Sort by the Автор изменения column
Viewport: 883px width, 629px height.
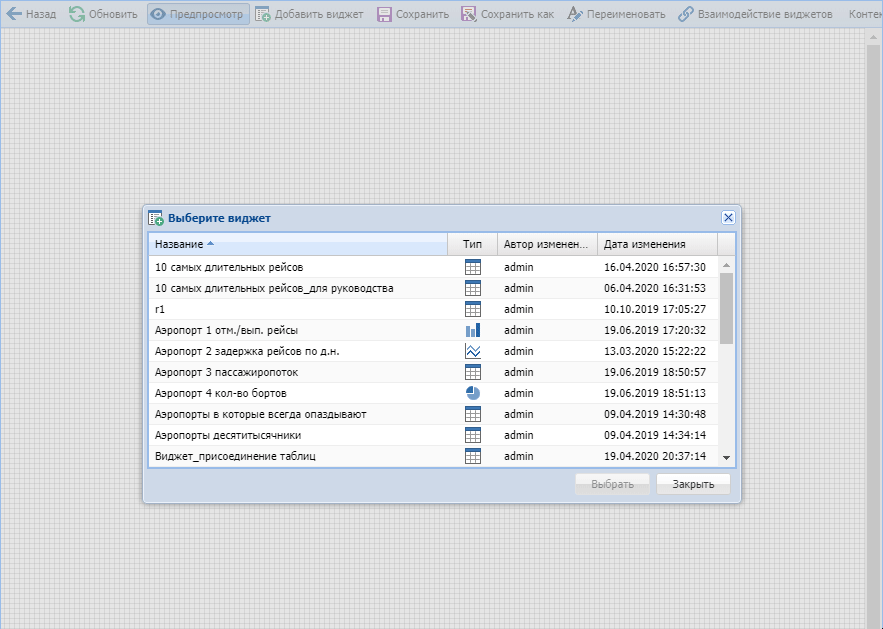click(547, 244)
